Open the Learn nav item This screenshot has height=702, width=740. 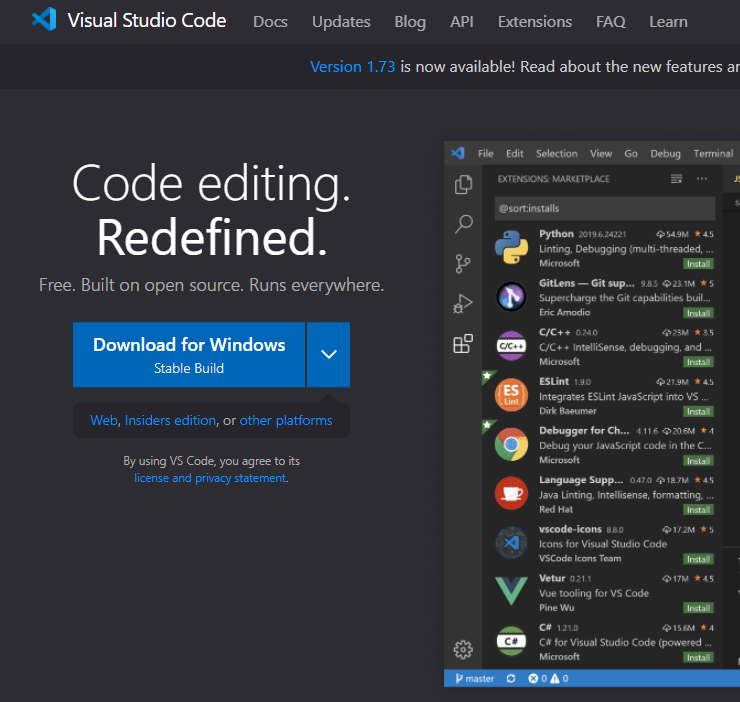[x=668, y=22]
